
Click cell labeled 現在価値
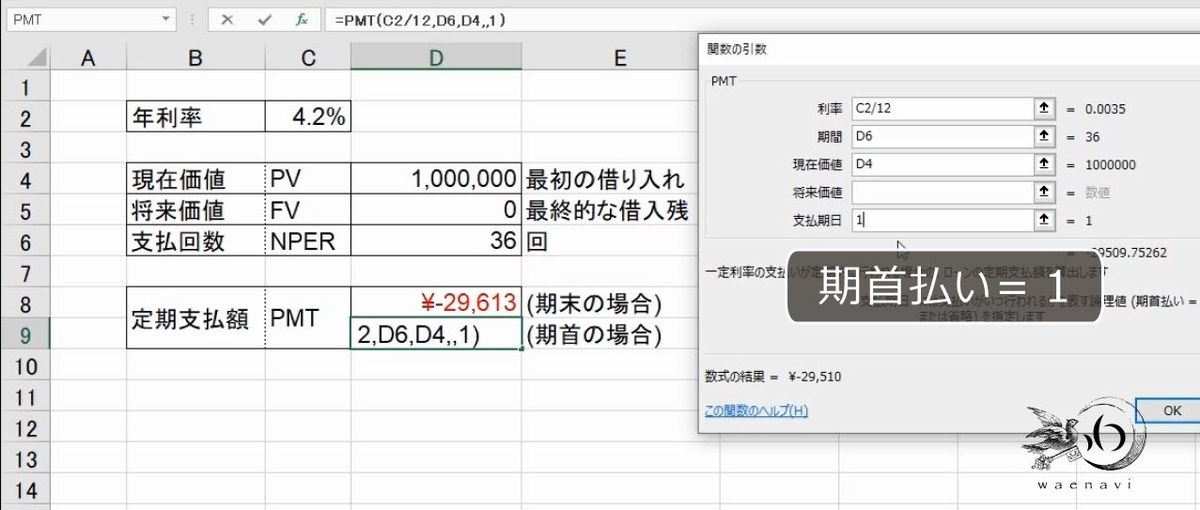pyautogui.click(x=196, y=180)
